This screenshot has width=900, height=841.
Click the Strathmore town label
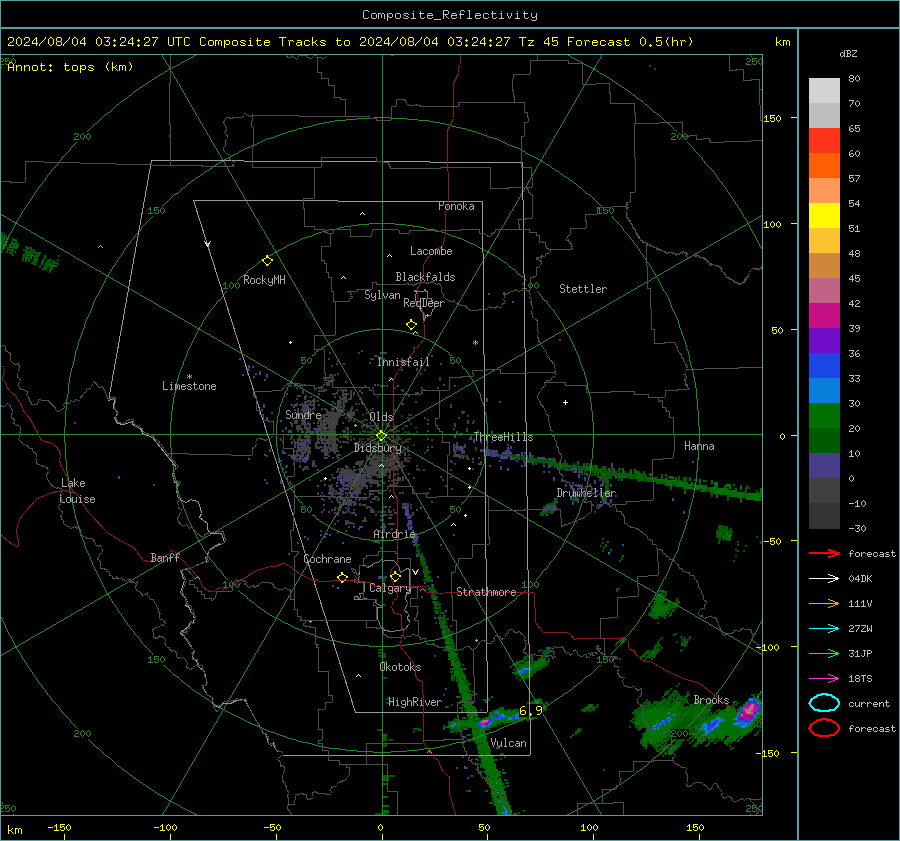click(486, 592)
